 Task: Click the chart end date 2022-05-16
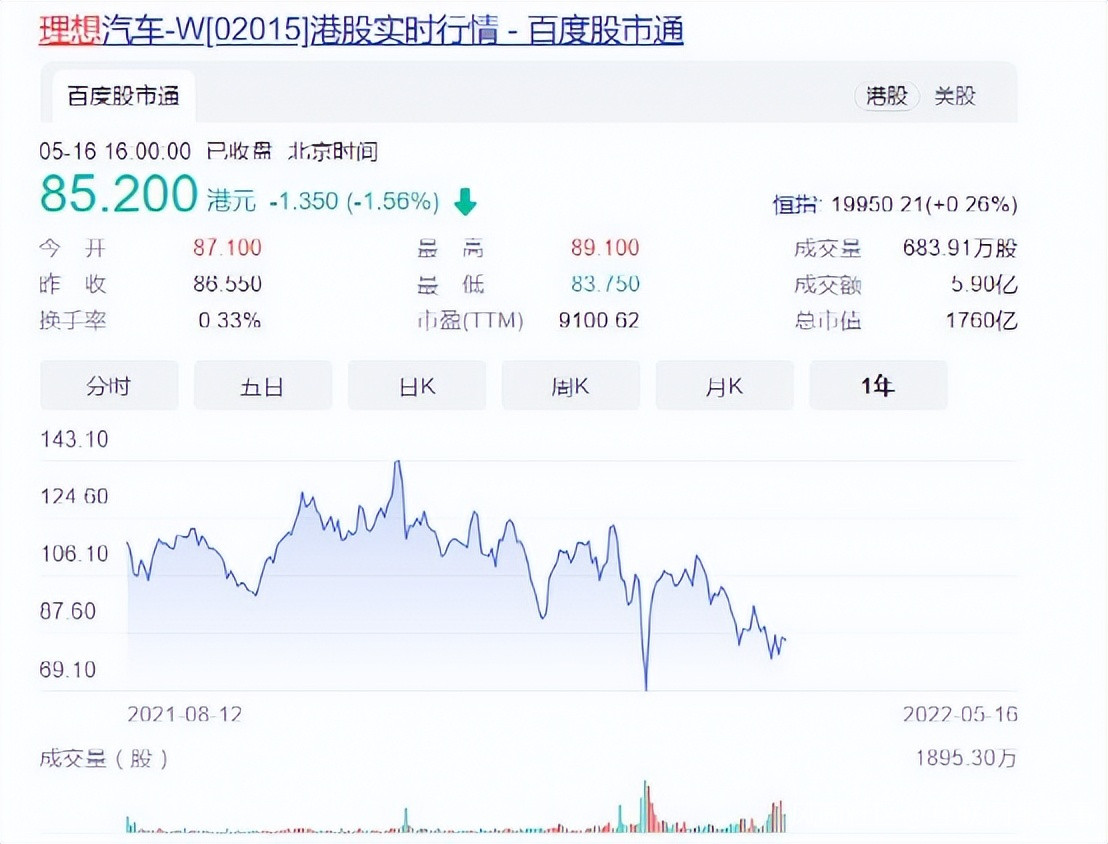click(x=960, y=714)
